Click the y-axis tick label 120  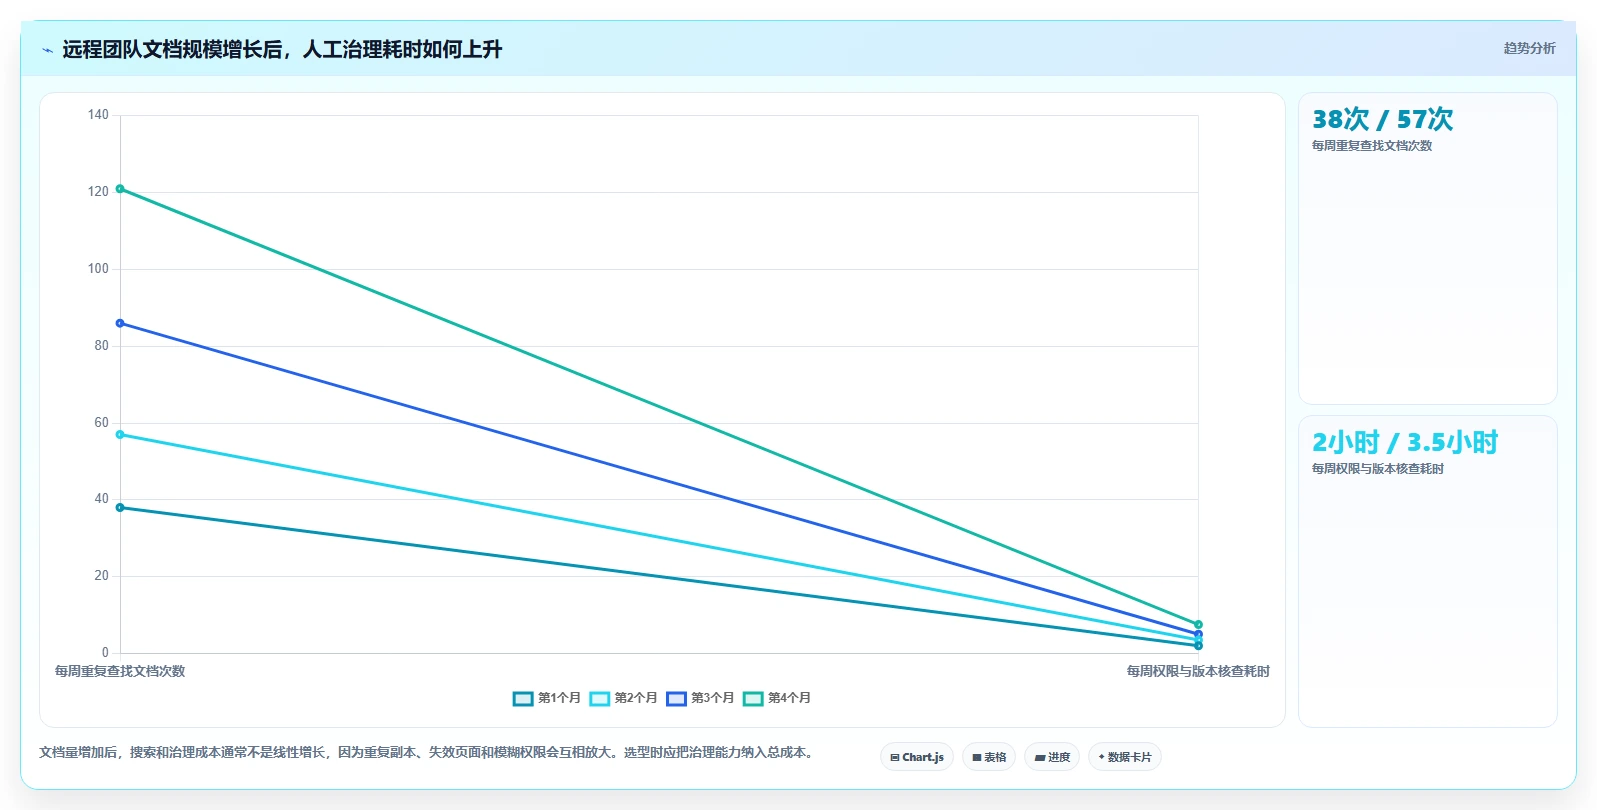(x=98, y=192)
